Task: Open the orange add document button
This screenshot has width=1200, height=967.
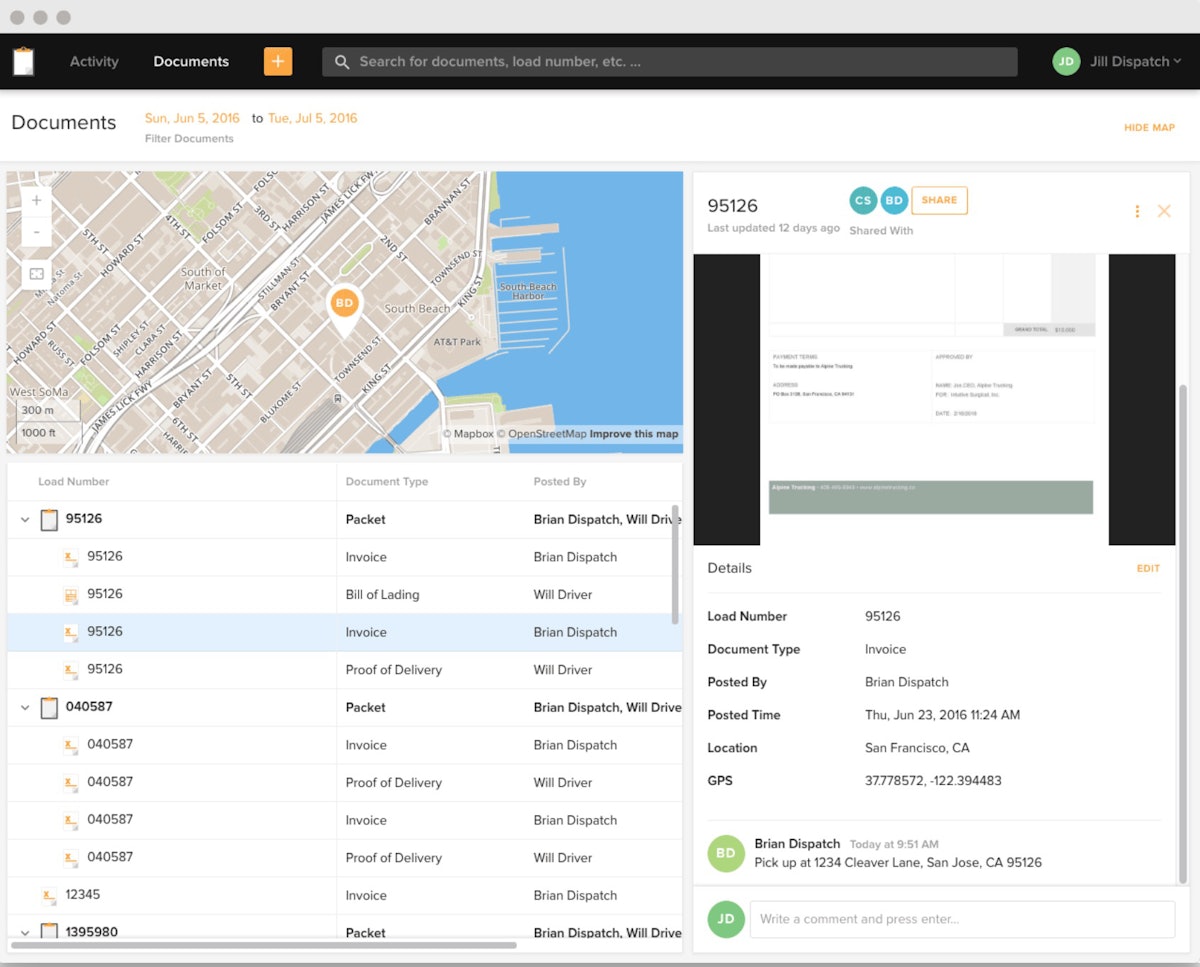Action: [278, 61]
